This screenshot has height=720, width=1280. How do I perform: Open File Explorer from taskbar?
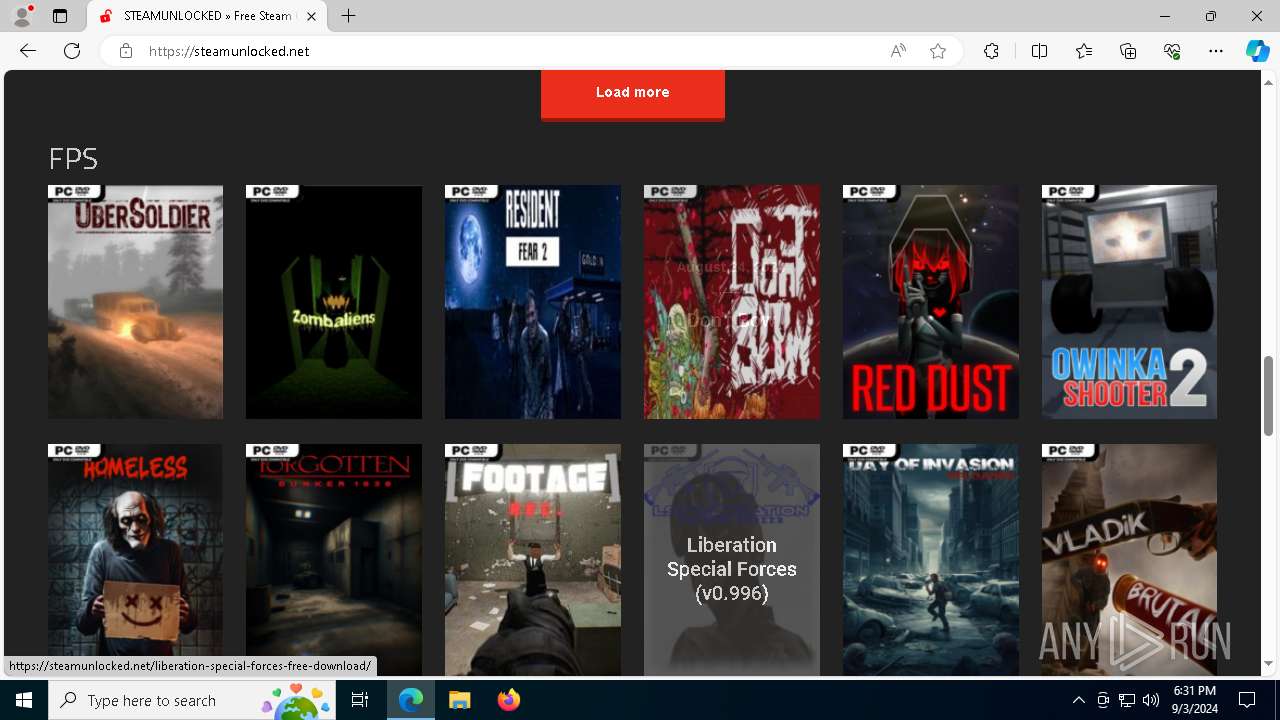pyautogui.click(x=459, y=700)
